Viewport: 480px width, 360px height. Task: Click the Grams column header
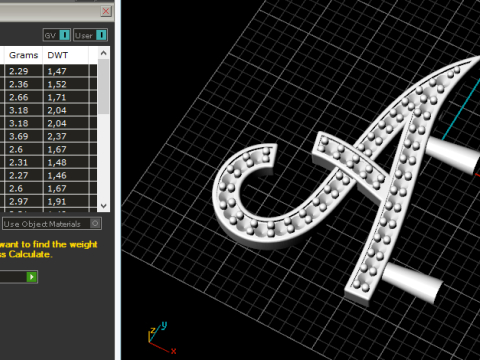pyautogui.click(x=23, y=55)
